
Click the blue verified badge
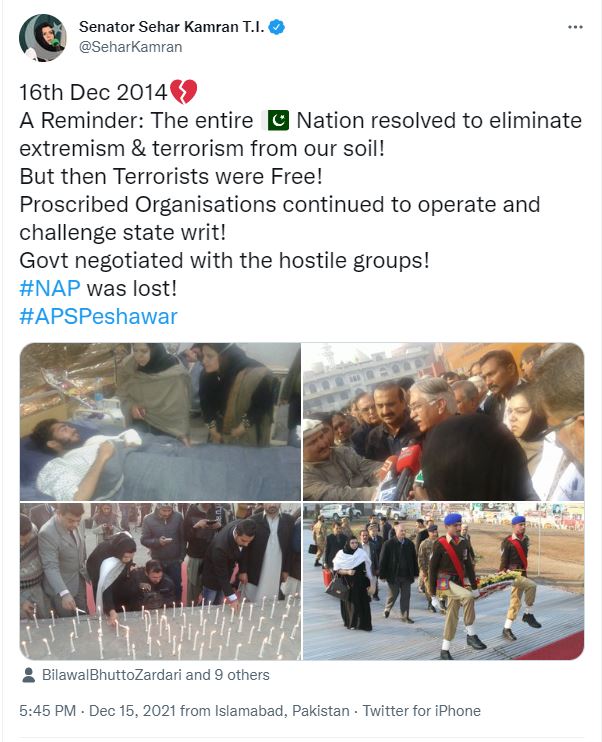click(277, 27)
